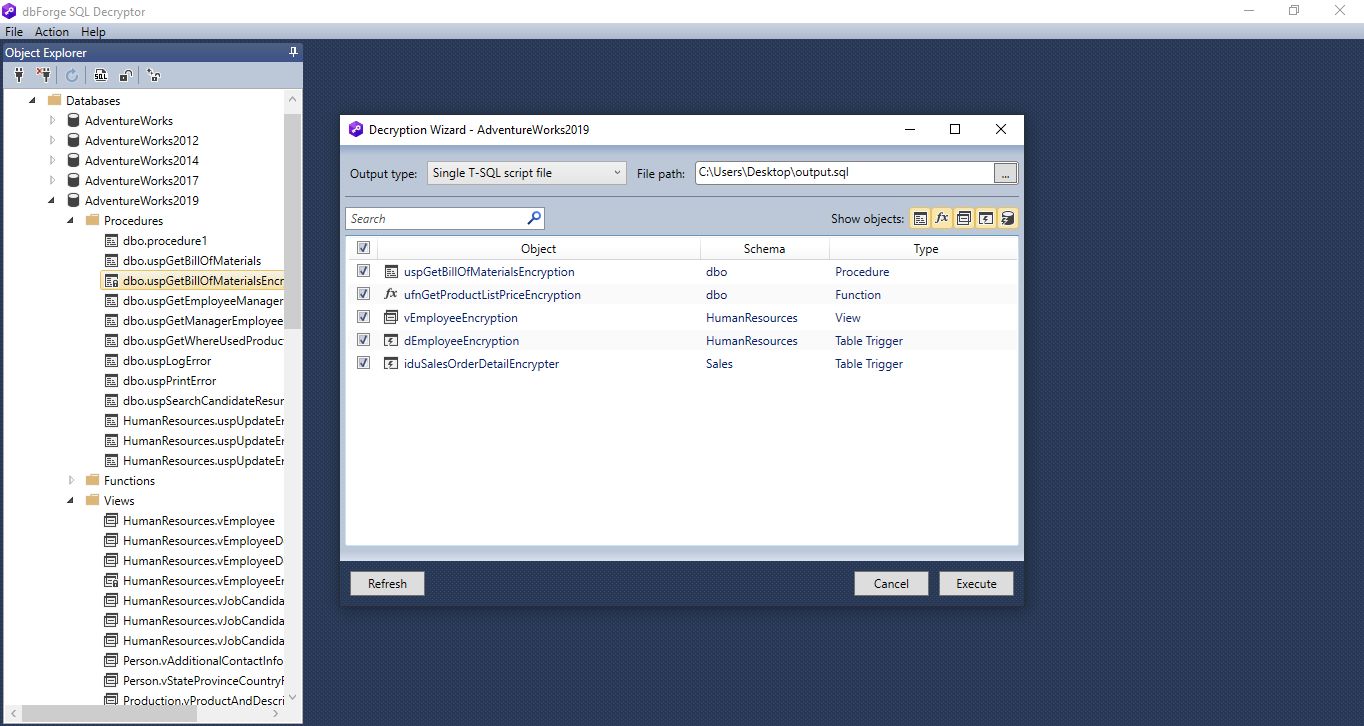Toggle the procedures filter in Show objects
The height and width of the screenshot is (726, 1364).
pos(920,218)
